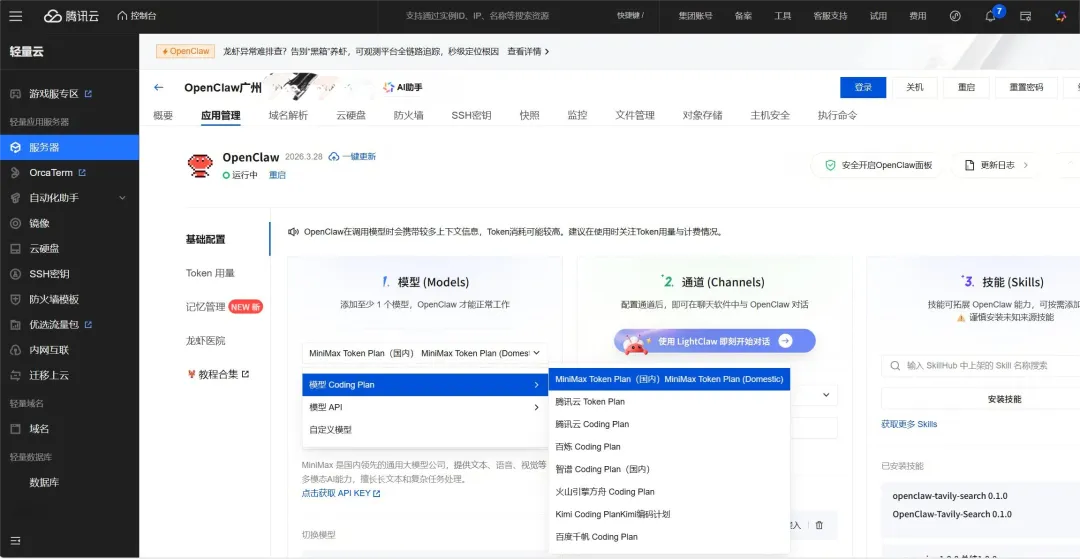Open the hamburger menu at top left
The width and height of the screenshot is (1080, 559).
16,16
